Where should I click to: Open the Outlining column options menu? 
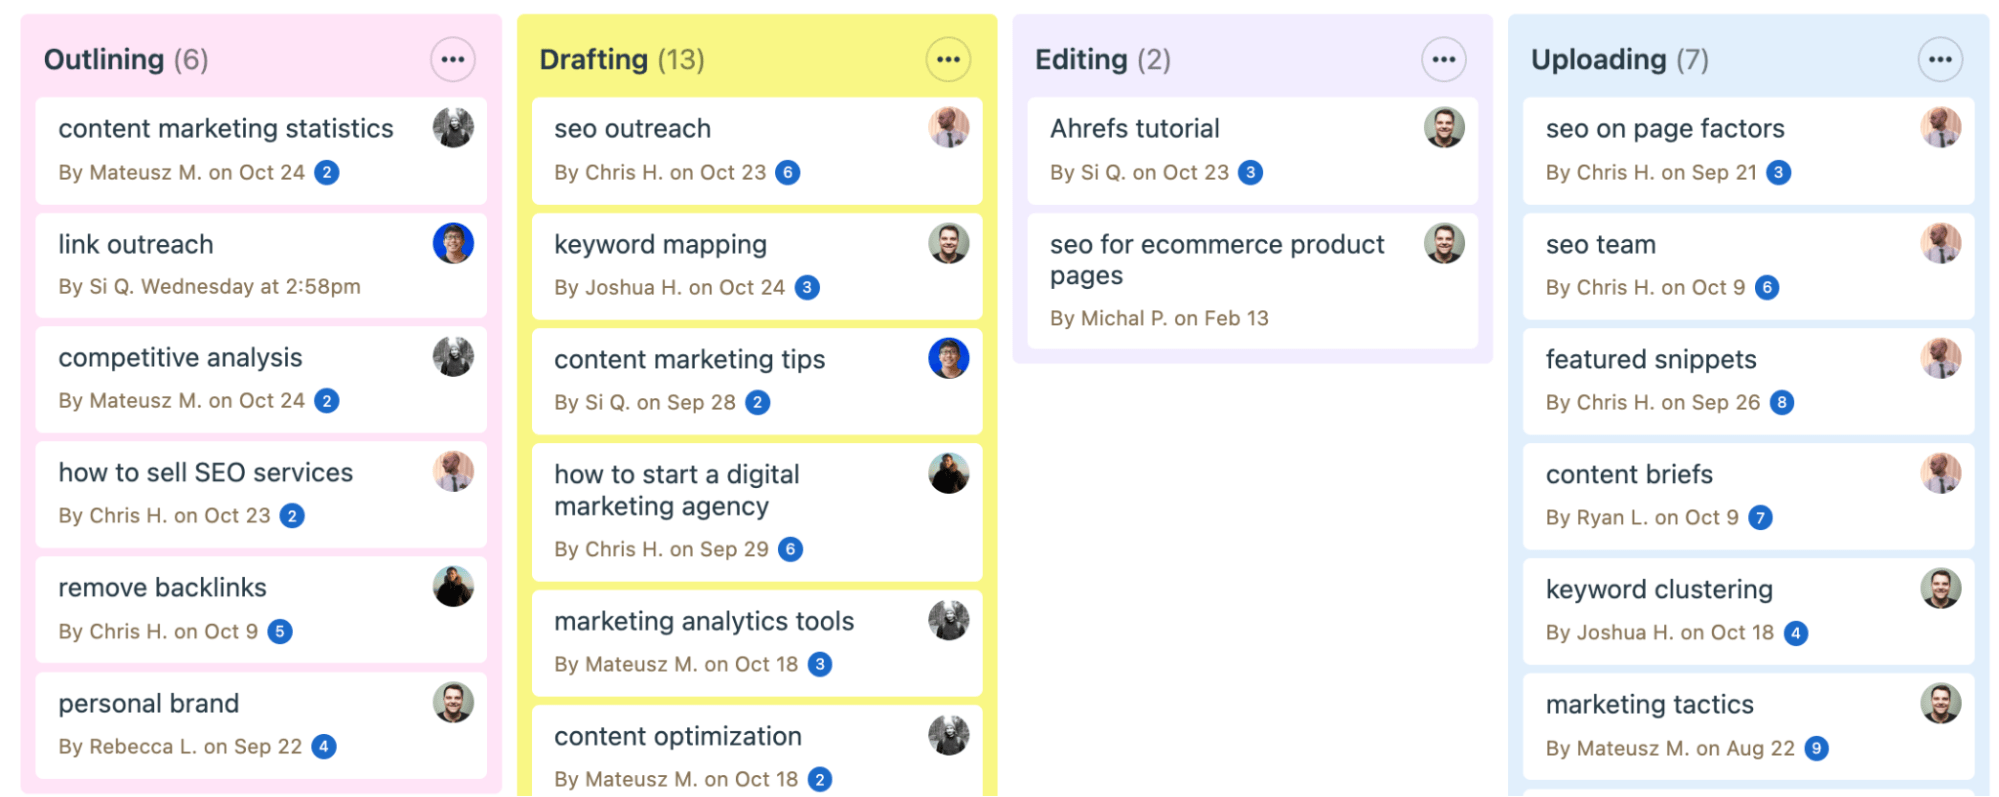[452, 58]
